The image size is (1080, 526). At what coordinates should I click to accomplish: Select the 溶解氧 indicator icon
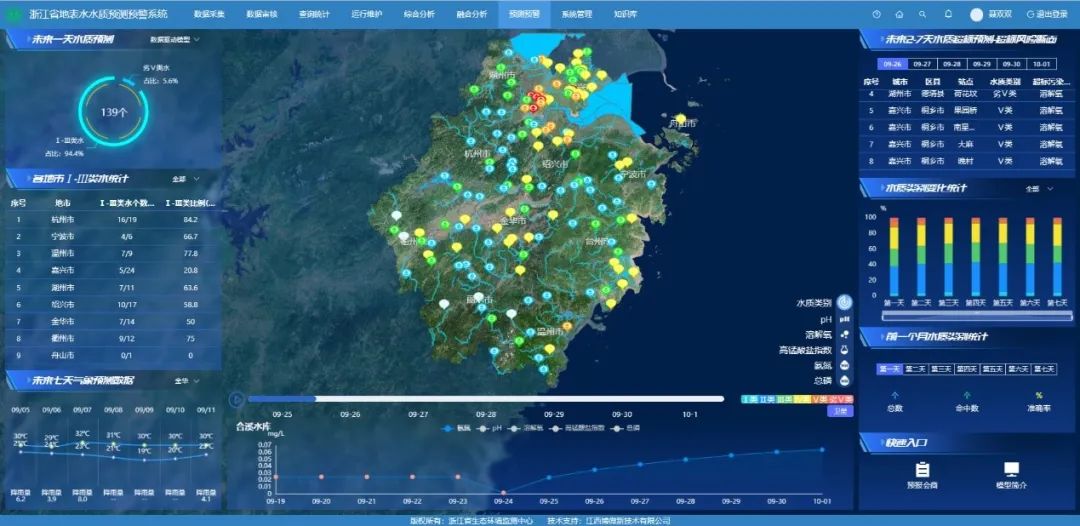(844, 334)
